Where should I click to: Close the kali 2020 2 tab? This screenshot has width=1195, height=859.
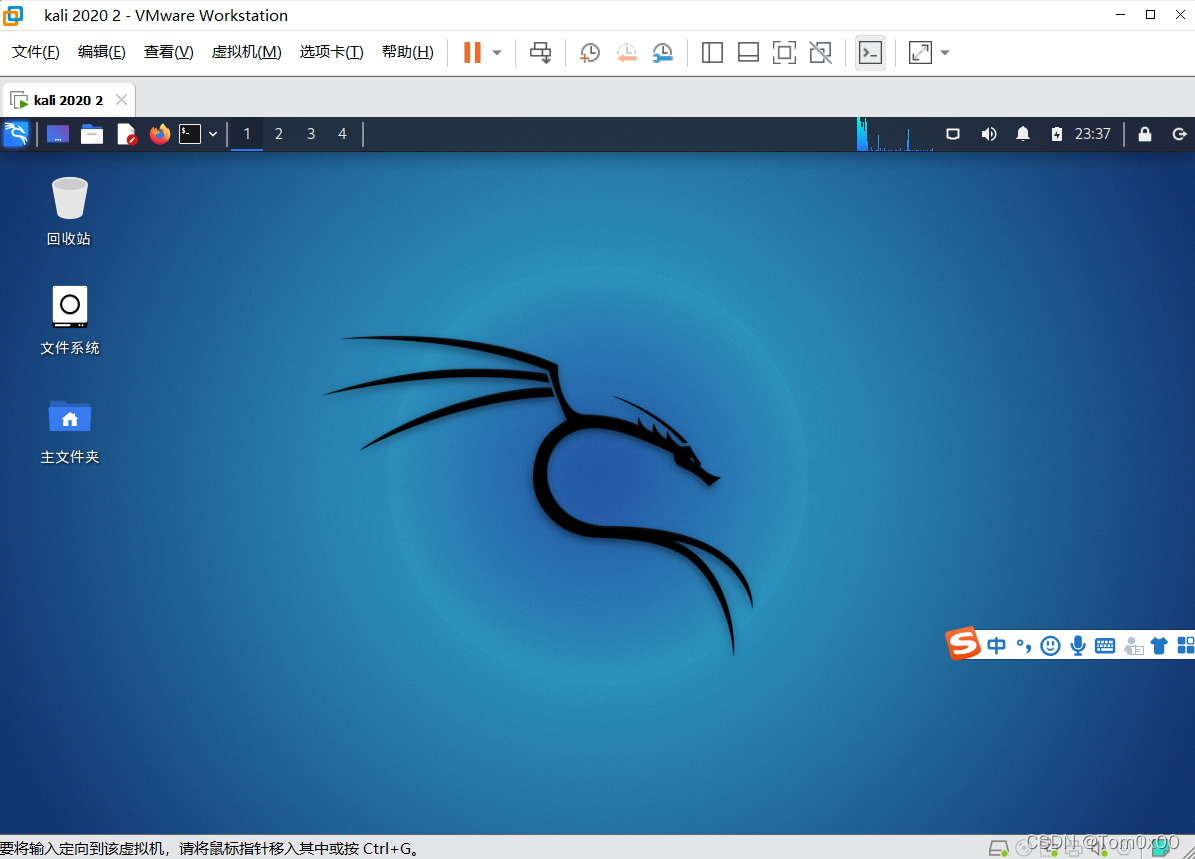click(121, 100)
